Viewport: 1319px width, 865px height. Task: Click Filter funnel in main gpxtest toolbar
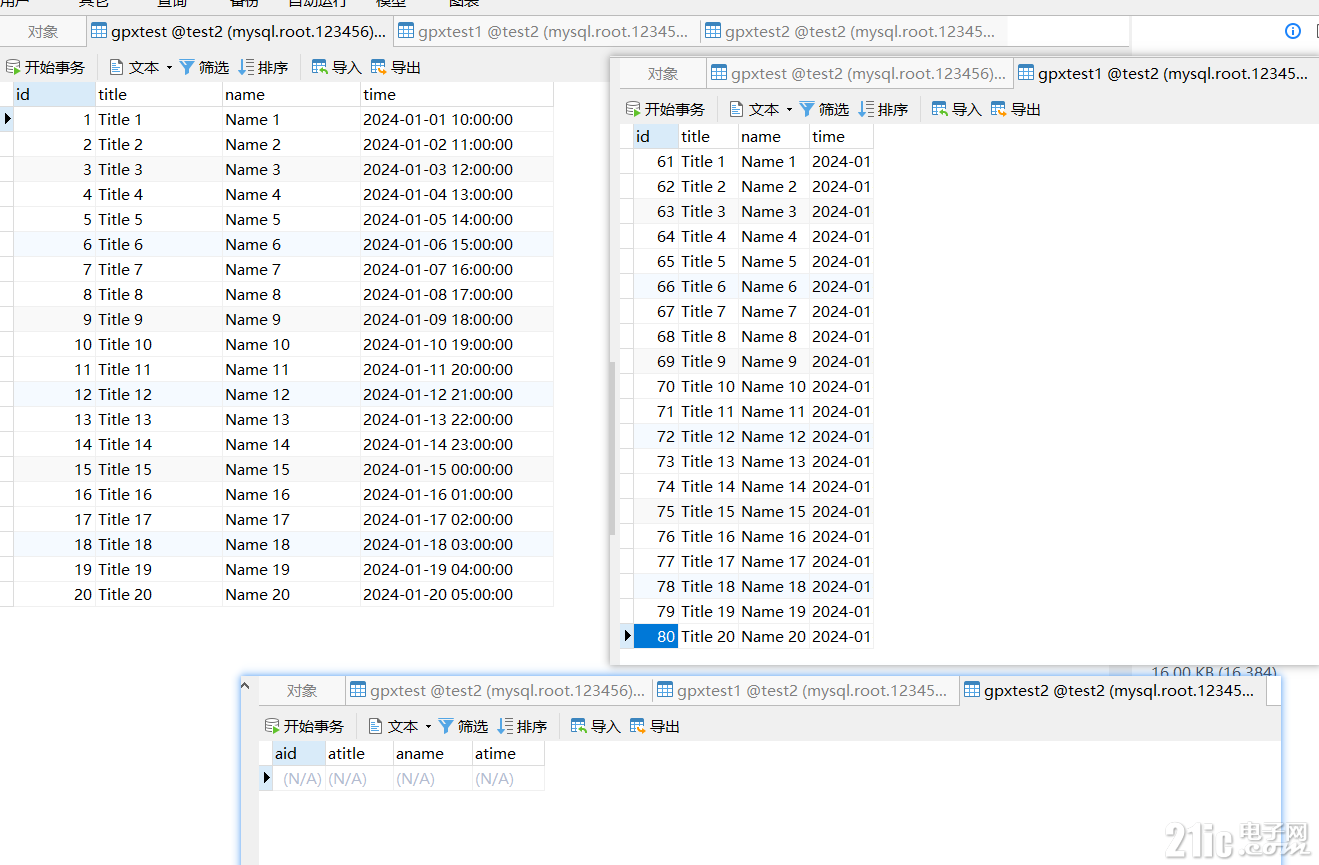tap(204, 68)
